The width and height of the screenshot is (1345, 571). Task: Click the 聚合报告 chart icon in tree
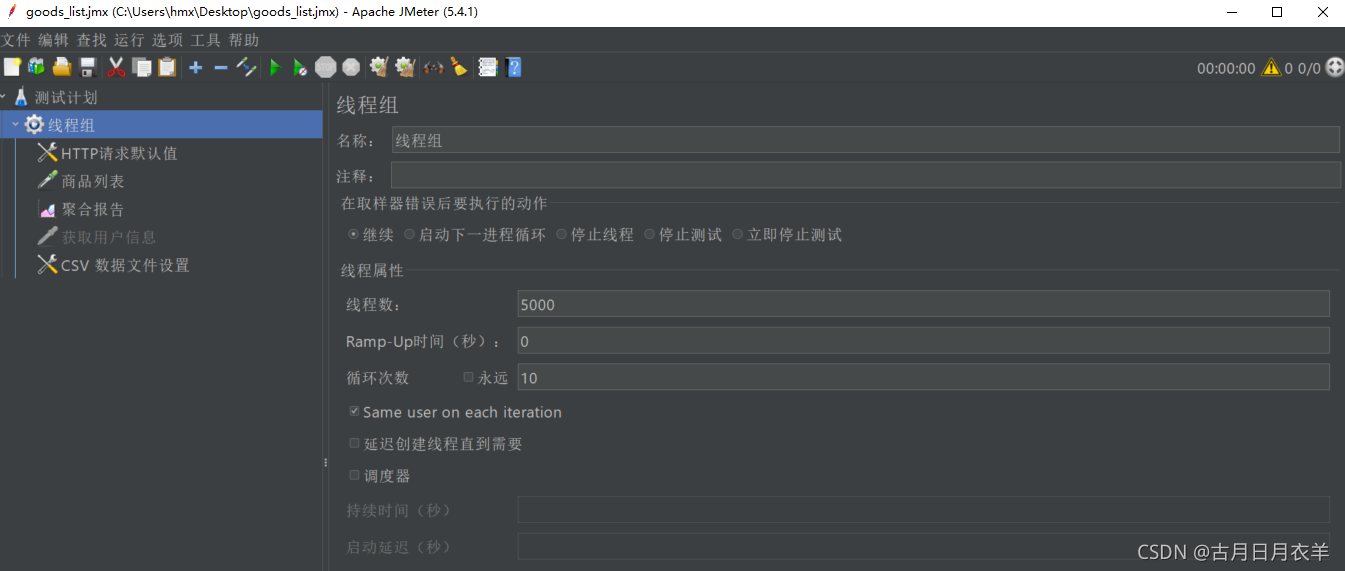coord(47,209)
